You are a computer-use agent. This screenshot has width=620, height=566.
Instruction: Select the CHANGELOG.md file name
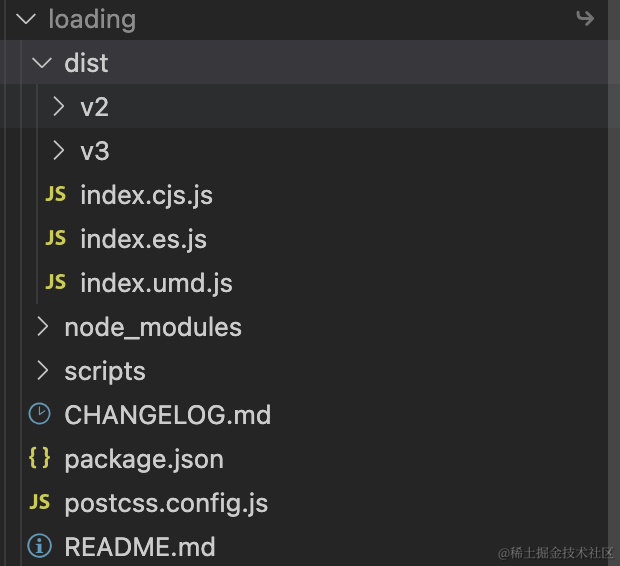[167, 415]
